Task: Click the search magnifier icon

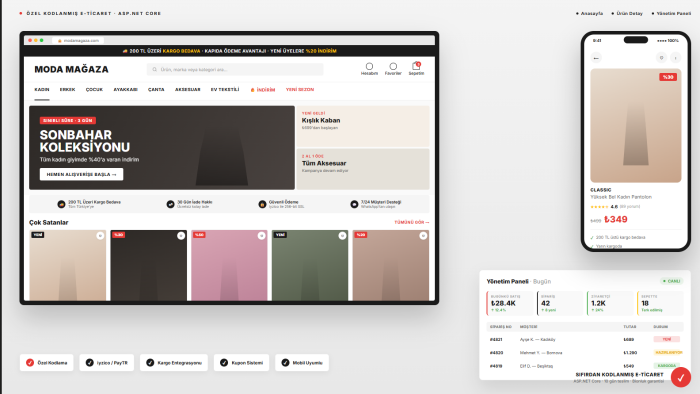Action: coord(154,70)
